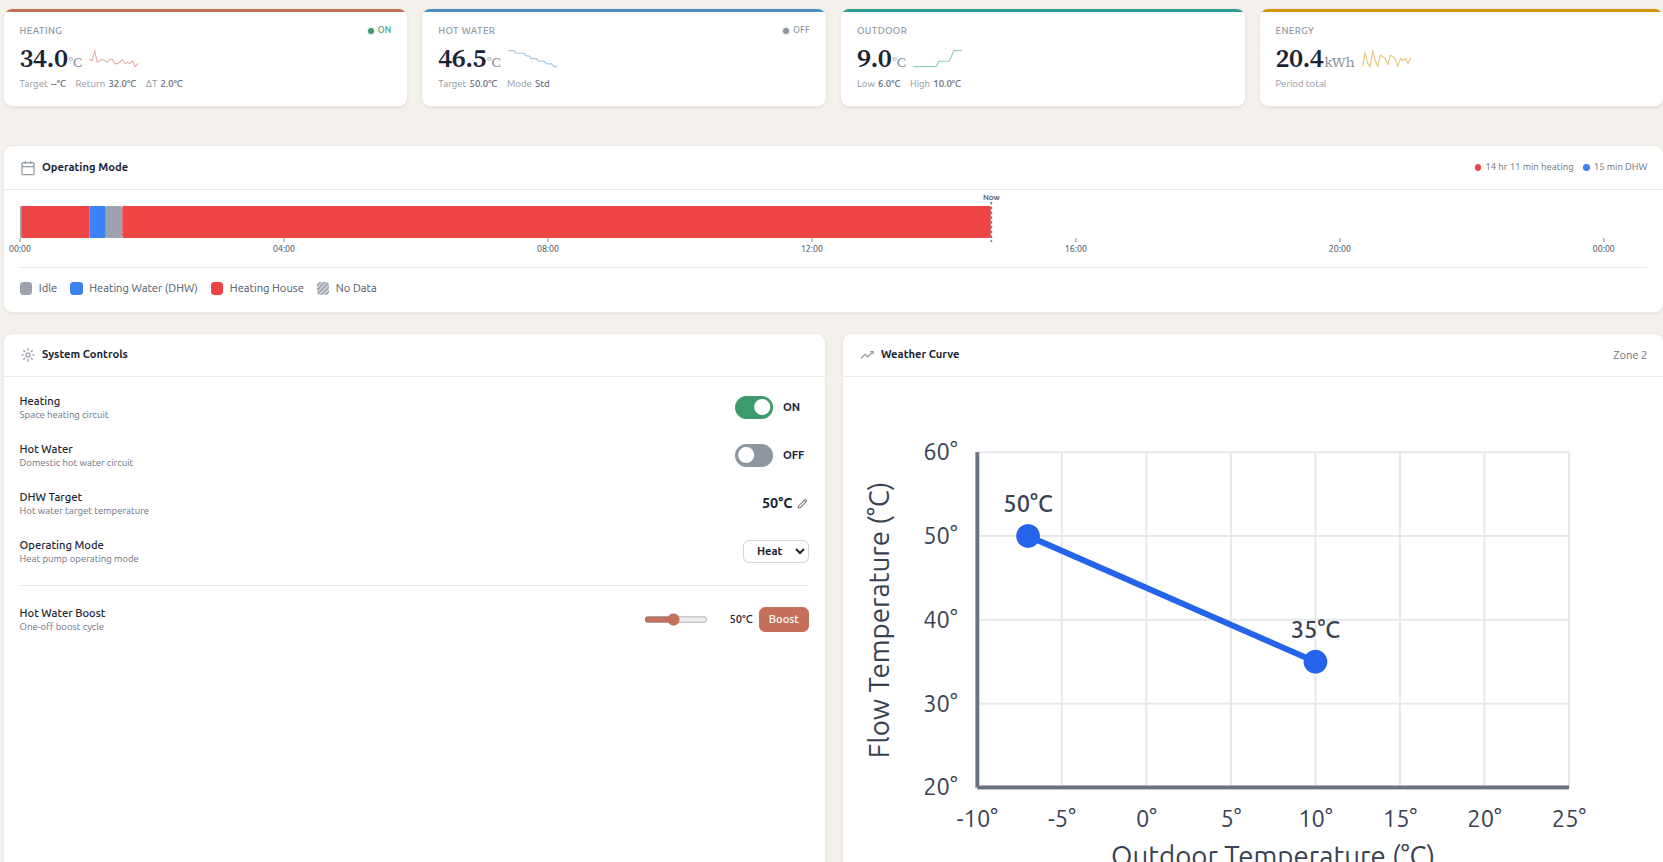Toggle the Heating Water (DHW) legend item
This screenshot has width=1663, height=862.
pyautogui.click(x=134, y=289)
